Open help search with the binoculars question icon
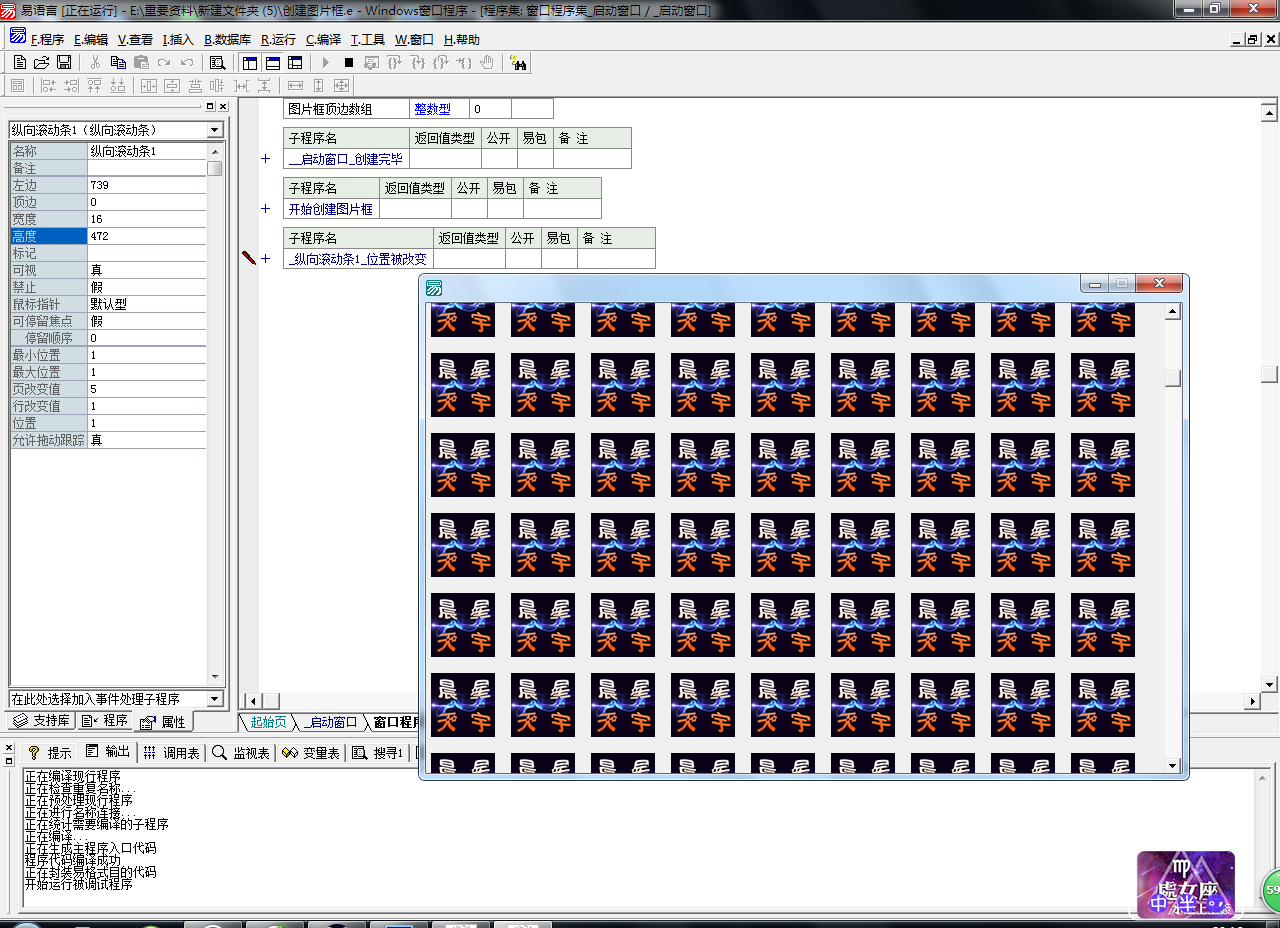The height and width of the screenshot is (928, 1280). click(519, 62)
